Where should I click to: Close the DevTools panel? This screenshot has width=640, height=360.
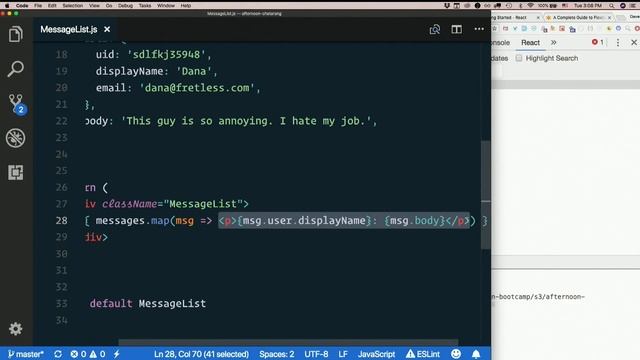pos(633,42)
